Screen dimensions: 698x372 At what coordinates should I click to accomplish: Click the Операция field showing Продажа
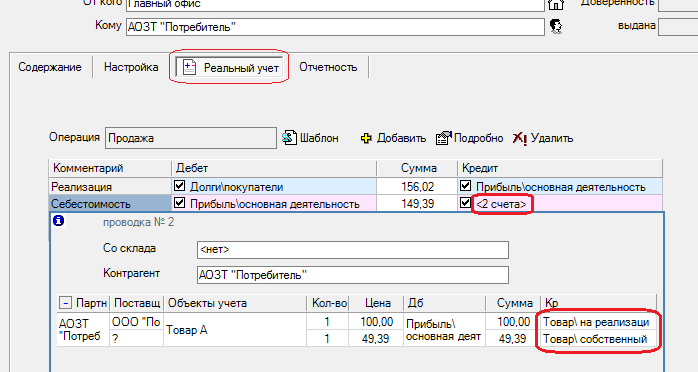point(191,138)
